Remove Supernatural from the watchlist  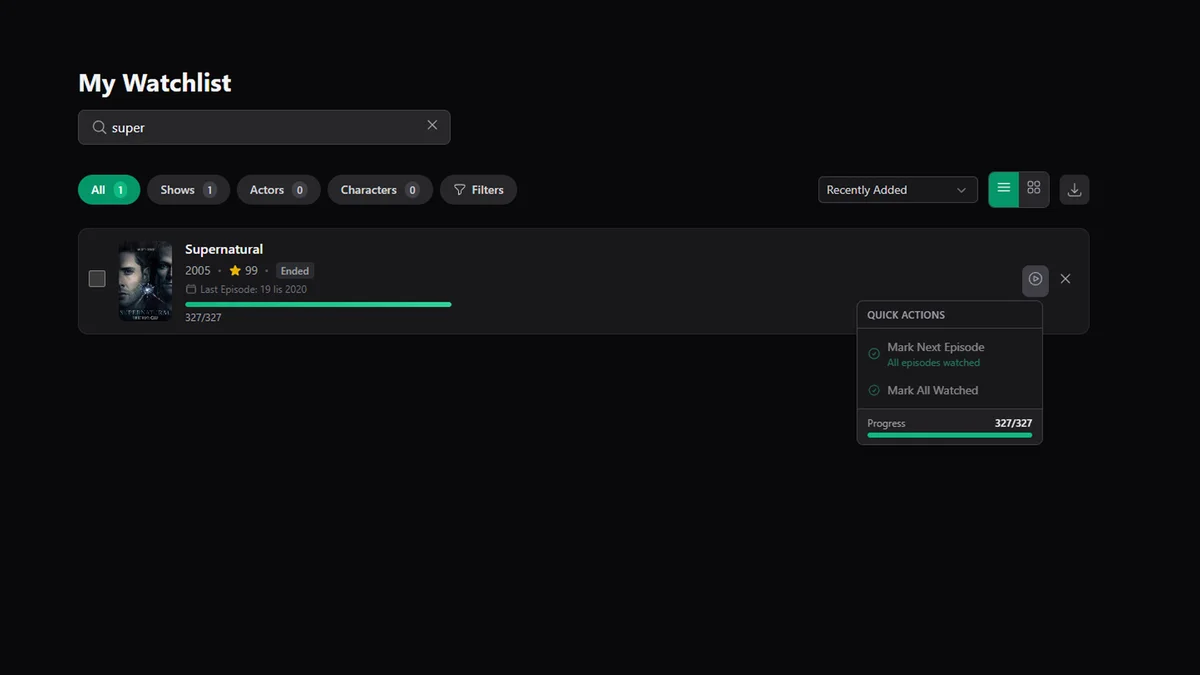(x=1065, y=279)
